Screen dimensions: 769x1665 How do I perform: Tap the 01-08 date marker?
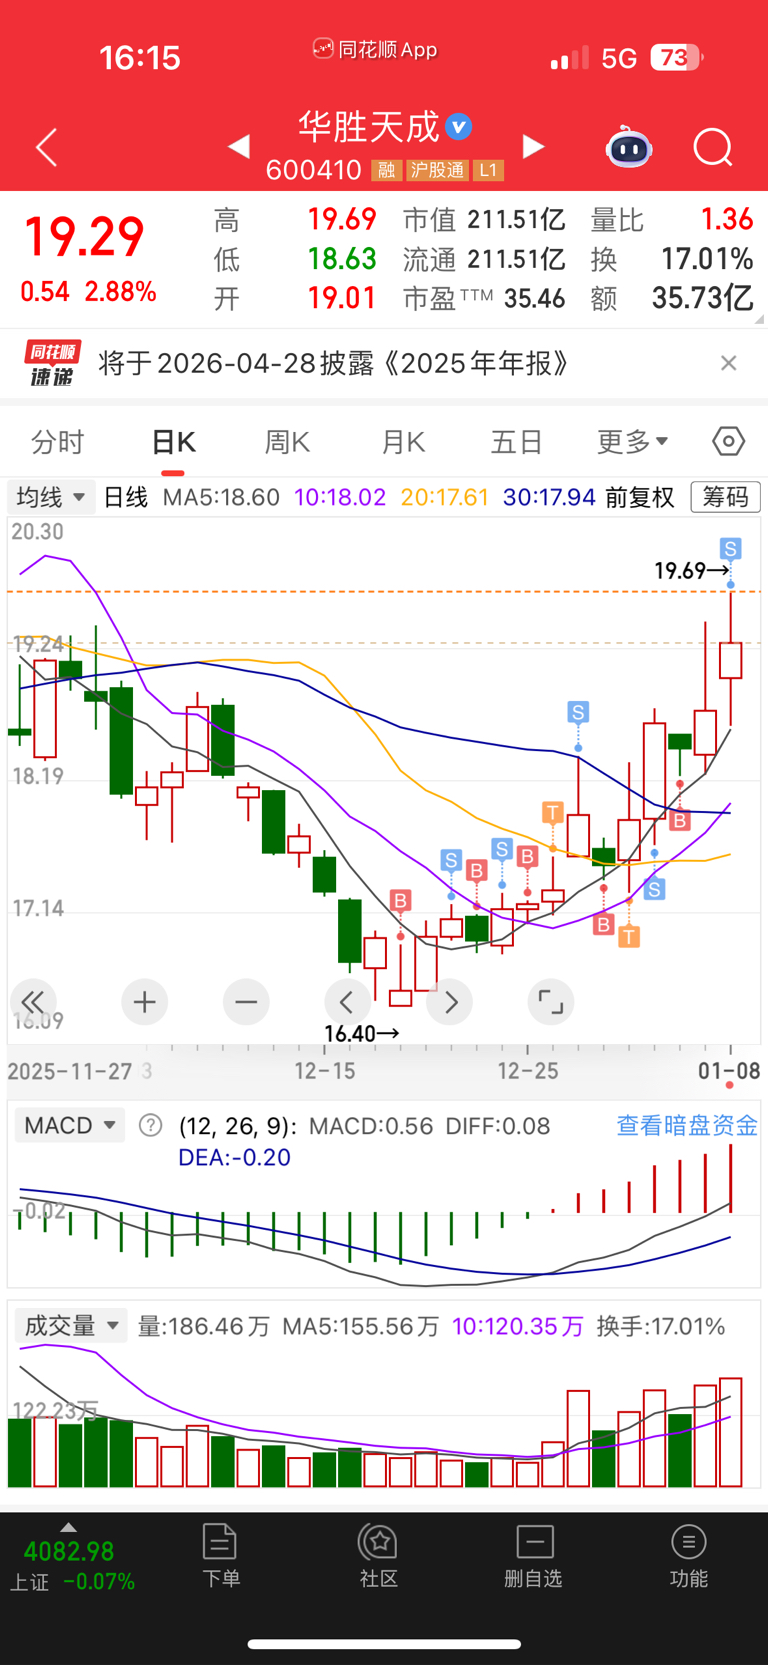(729, 1071)
